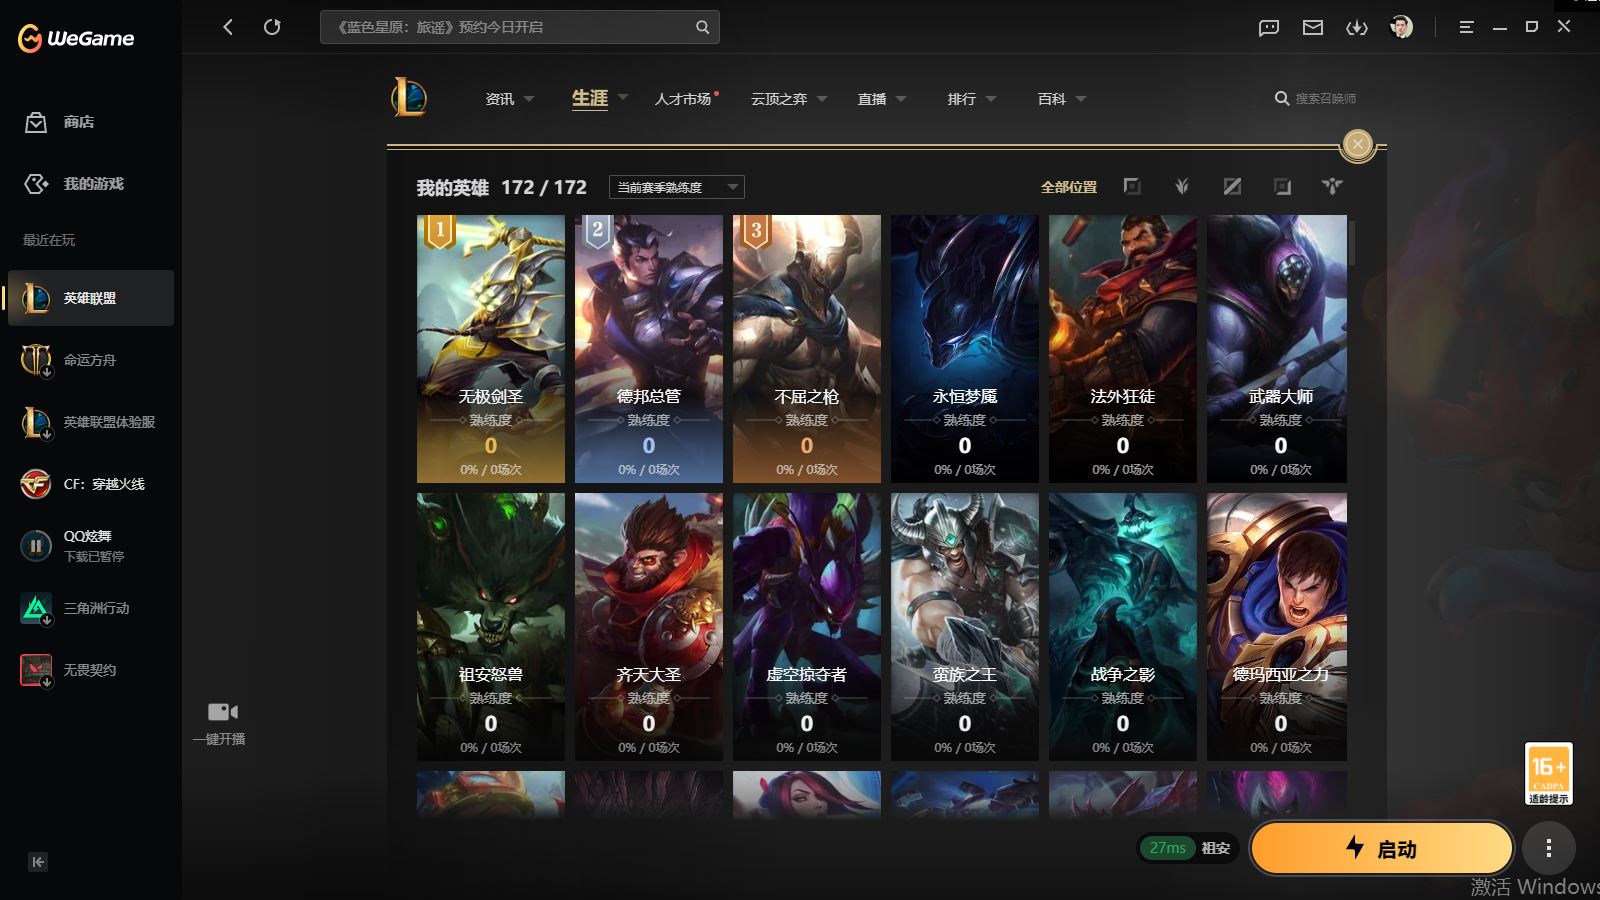Filter heroes by top lane position icon

[1132, 186]
